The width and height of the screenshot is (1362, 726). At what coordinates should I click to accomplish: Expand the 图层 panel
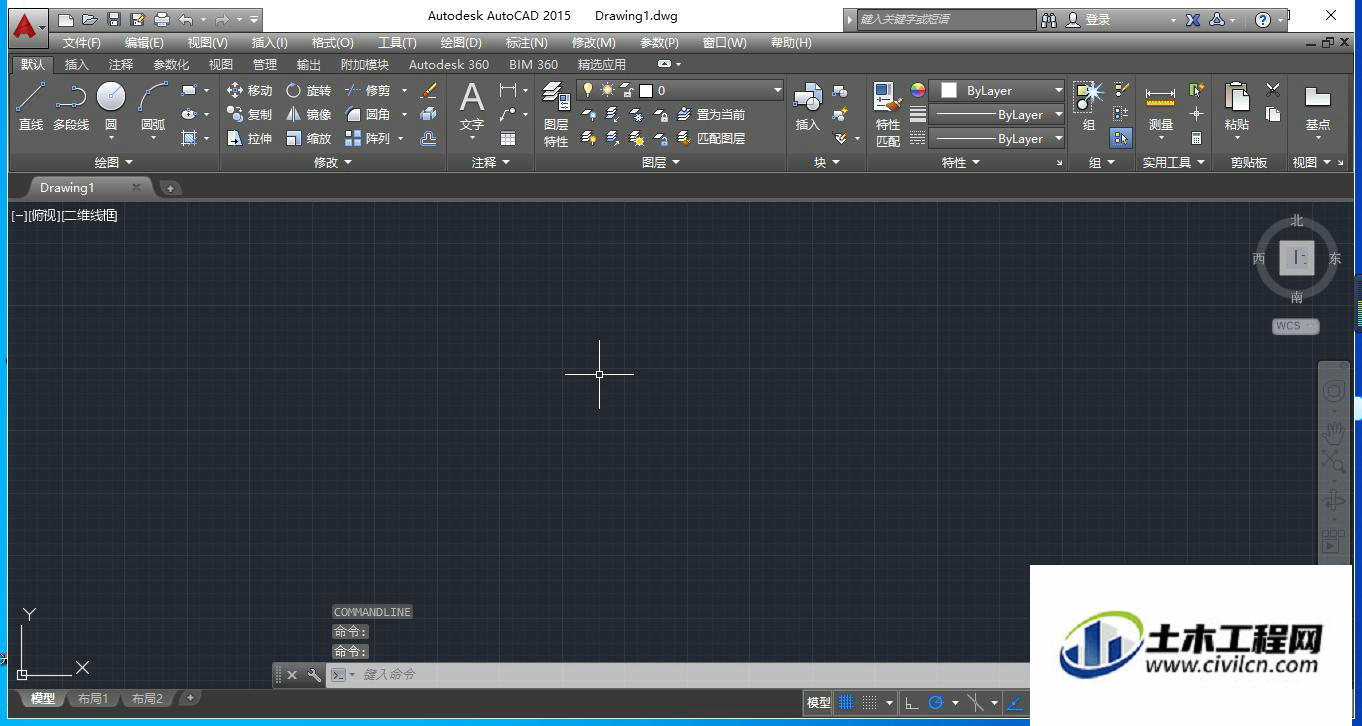(x=661, y=162)
